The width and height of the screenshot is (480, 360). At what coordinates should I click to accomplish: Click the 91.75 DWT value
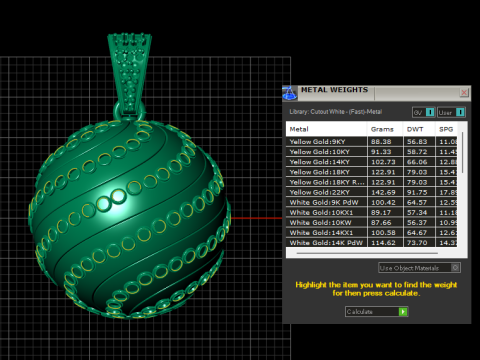coord(417,192)
